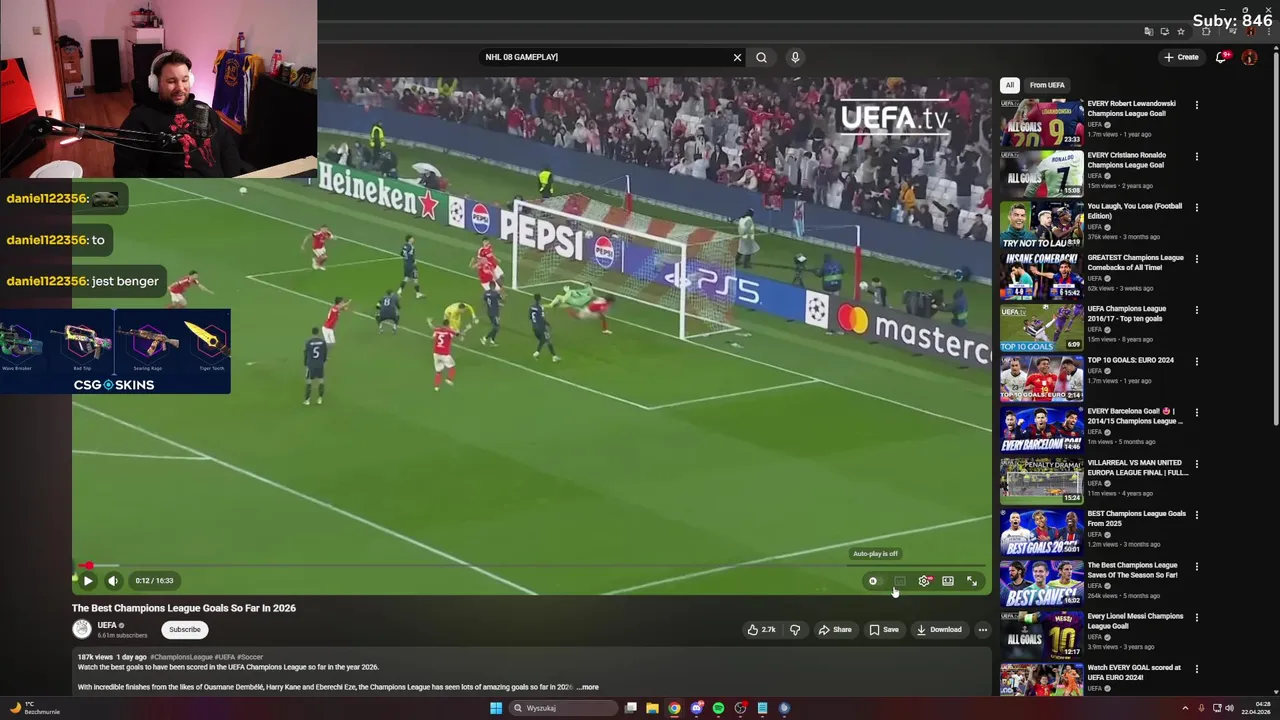This screenshot has height=720, width=1280.
Task: Open the player settings gear
Action: [924, 581]
